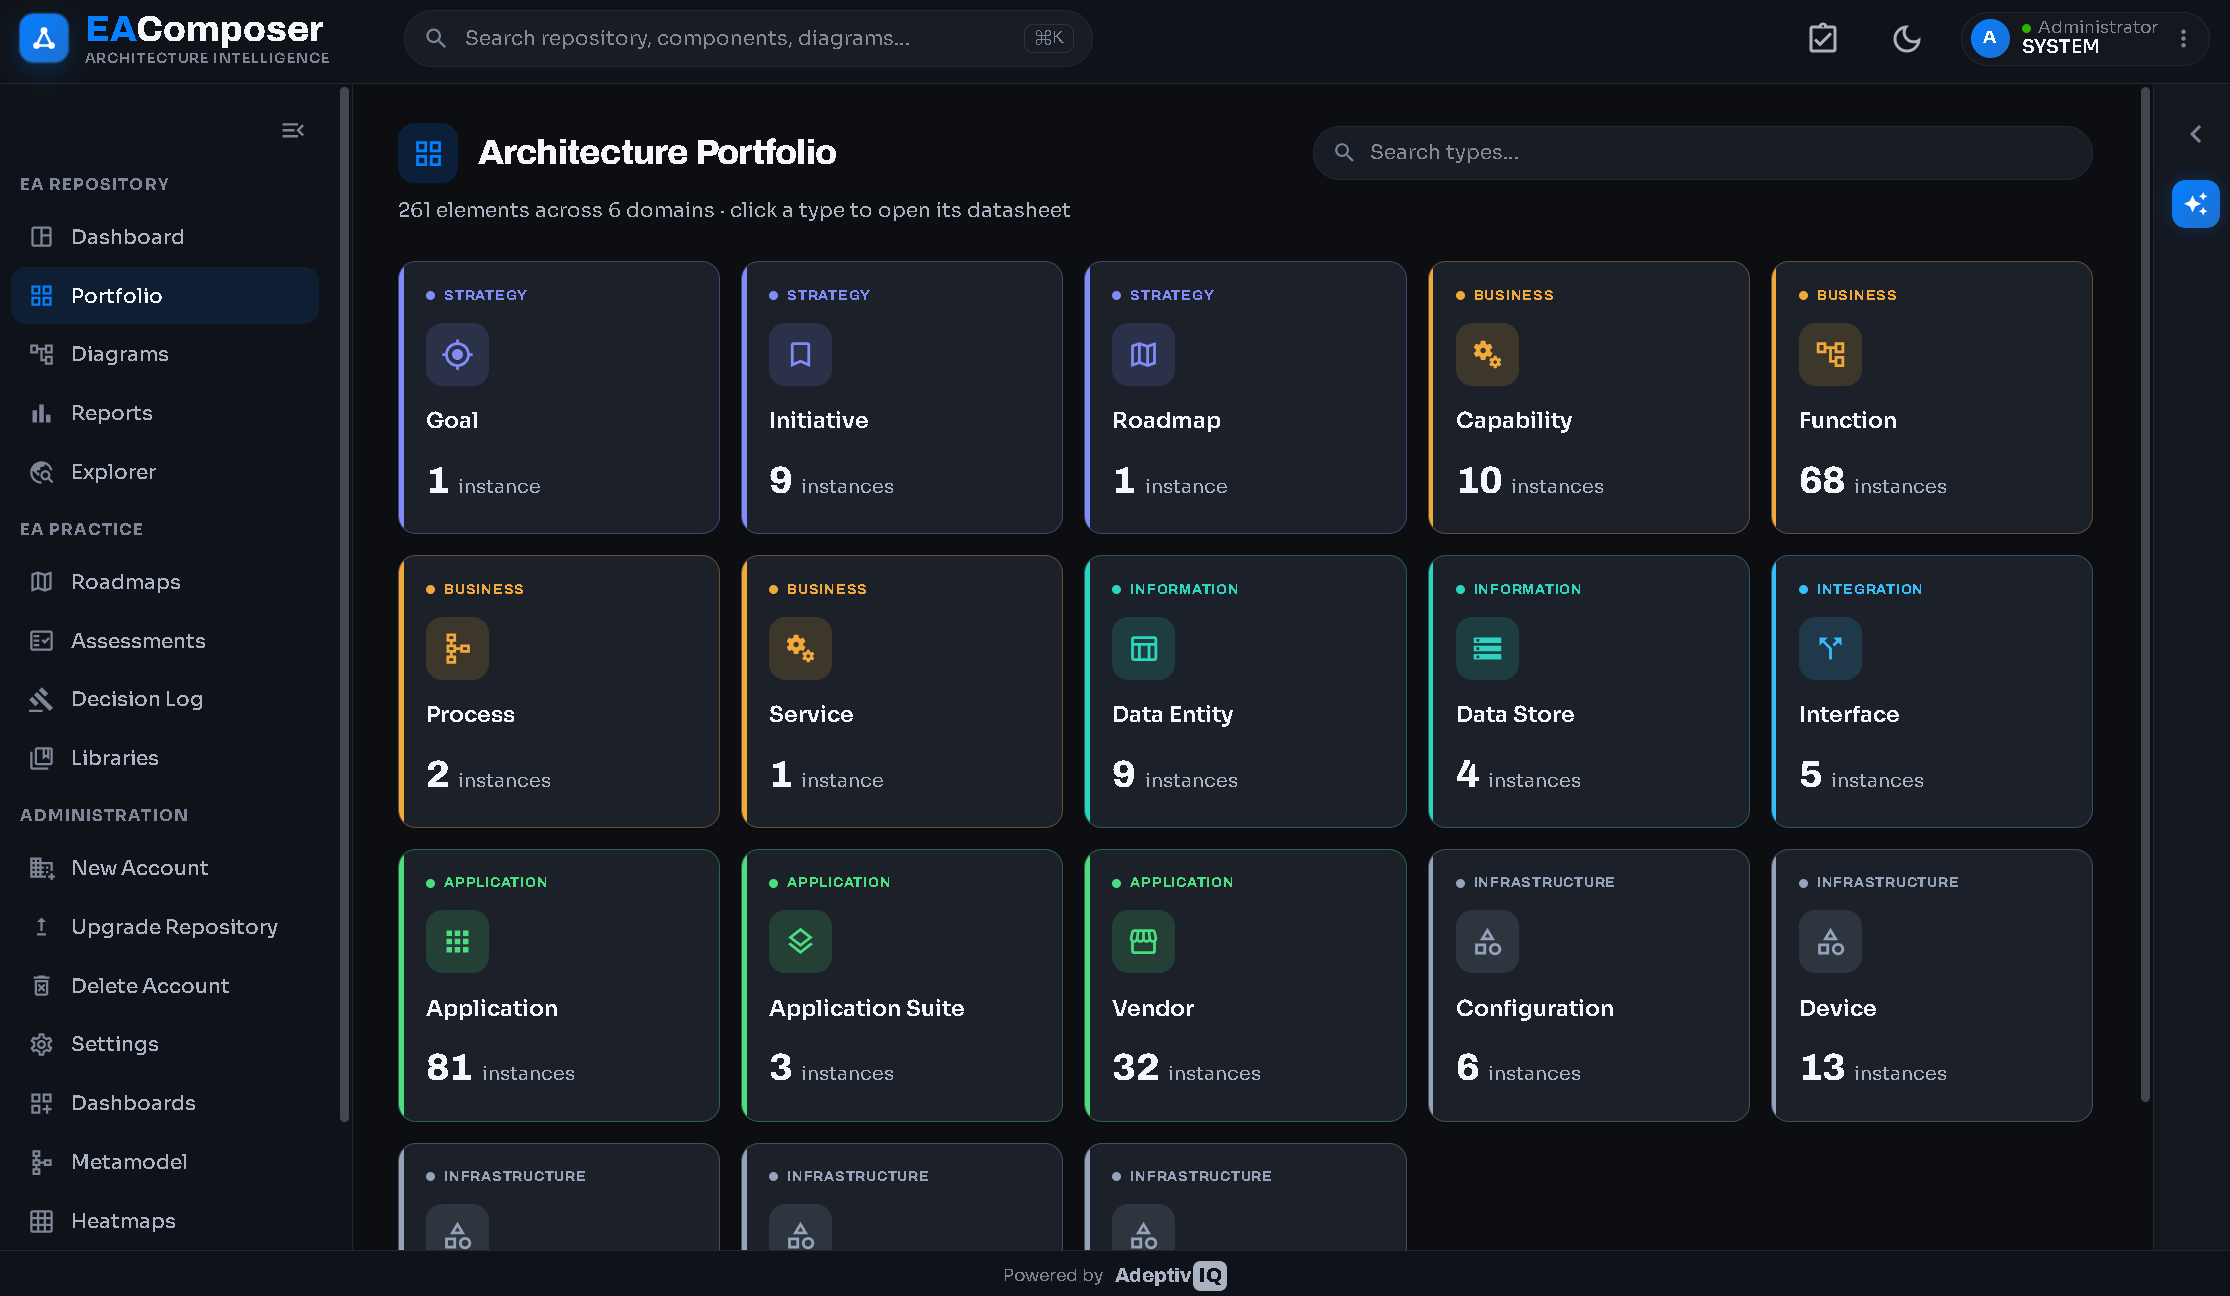Click the ⌘K shortcut badge in search
Screen dimensions: 2230x1296
pyautogui.click(x=1048, y=38)
